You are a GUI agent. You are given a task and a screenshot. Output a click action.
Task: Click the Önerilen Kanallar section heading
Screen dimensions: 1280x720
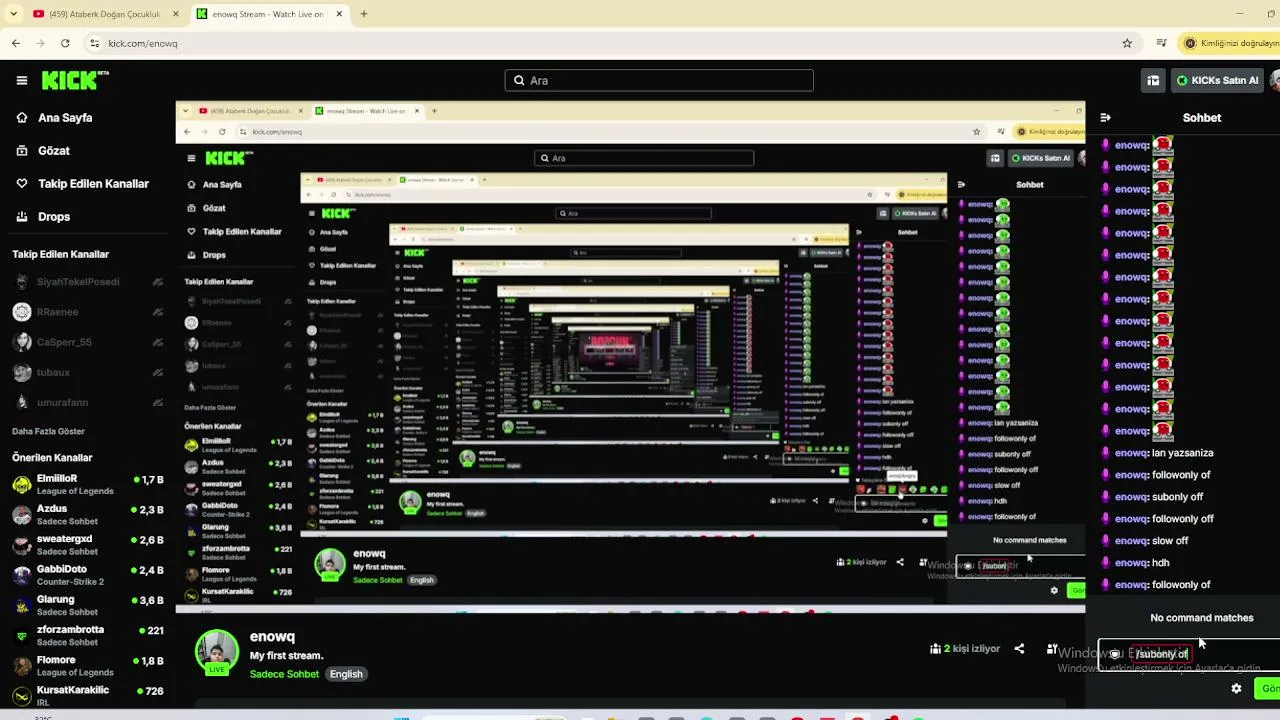(x=52, y=458)
